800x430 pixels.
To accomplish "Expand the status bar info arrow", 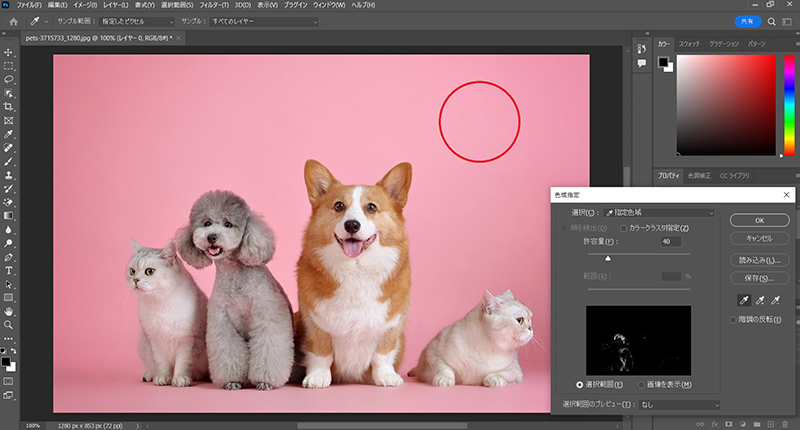I will pos(137,426).
